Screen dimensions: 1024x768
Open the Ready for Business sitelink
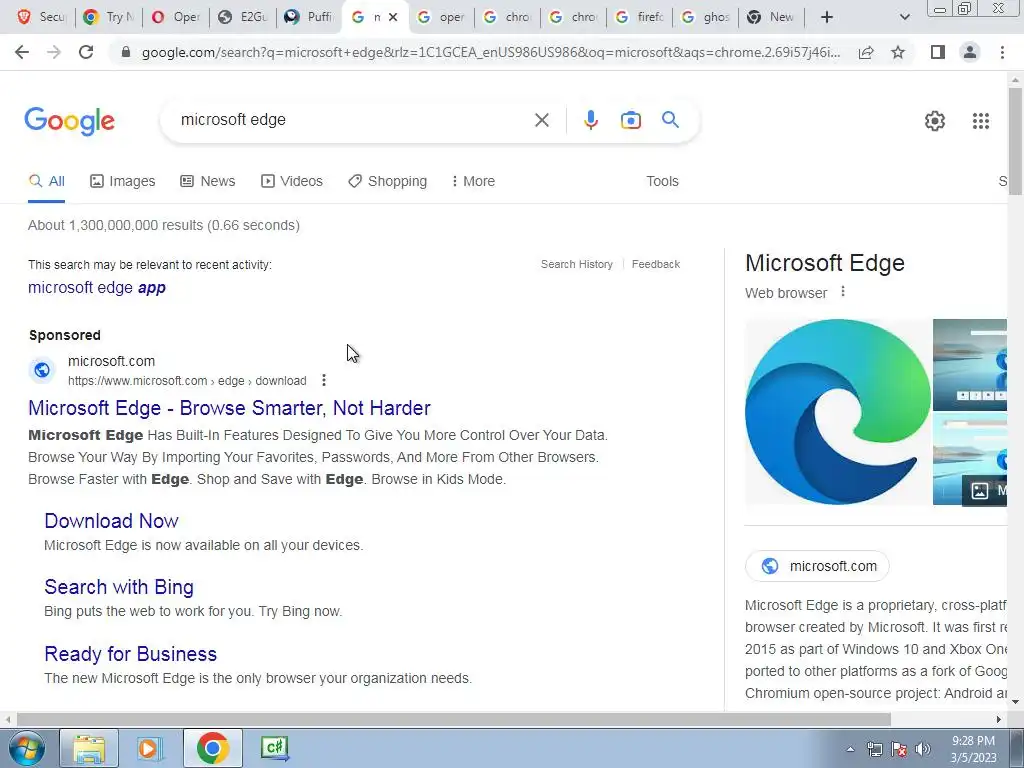click(x=131, y=654)
